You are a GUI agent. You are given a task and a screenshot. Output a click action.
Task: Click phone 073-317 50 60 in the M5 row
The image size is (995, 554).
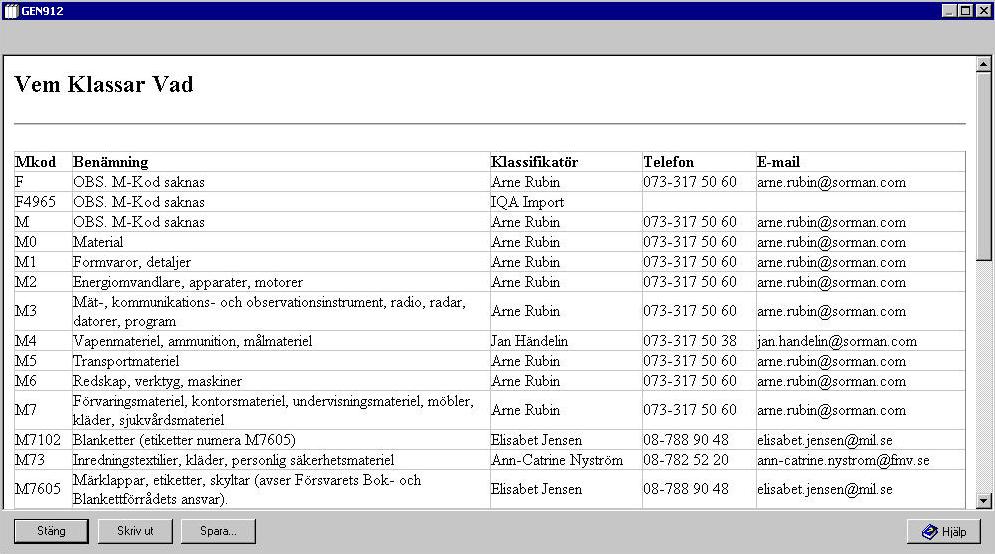690,361
